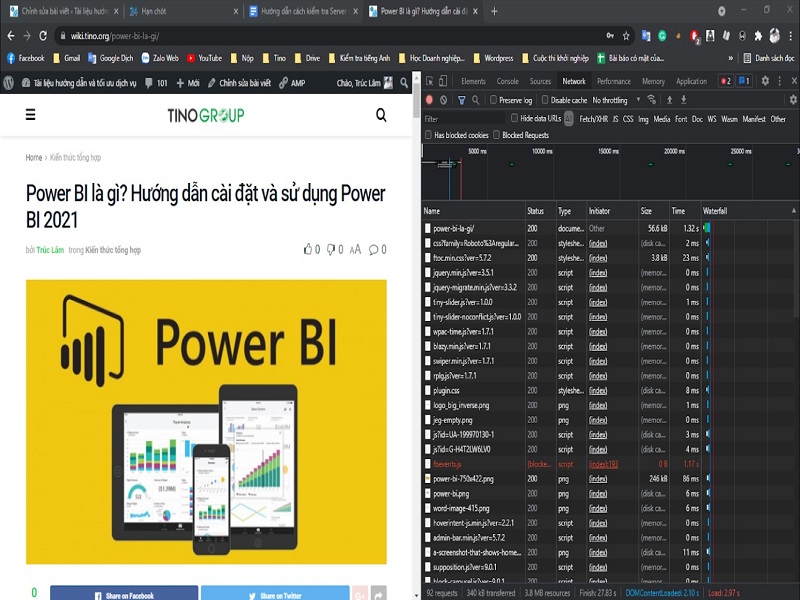This screenshot has width=800, height=600.
Task: Sort requests by the Size column header
Action: (654, 211)
